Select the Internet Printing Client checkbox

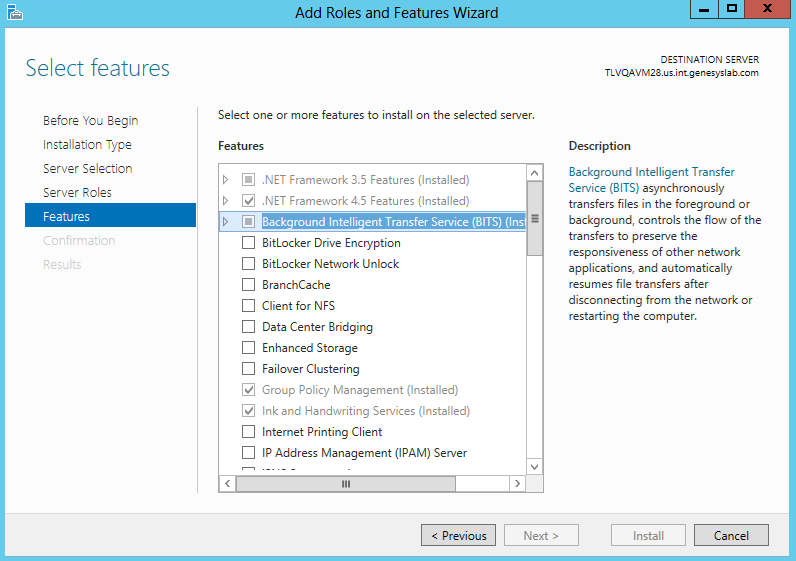[248, 432]
